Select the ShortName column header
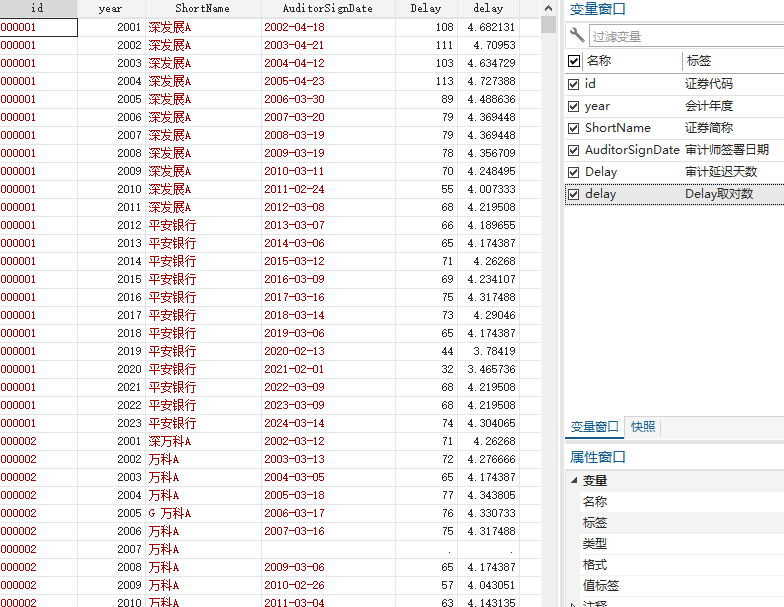The width and height of the screenshot is (784, 607). [203, 8]
